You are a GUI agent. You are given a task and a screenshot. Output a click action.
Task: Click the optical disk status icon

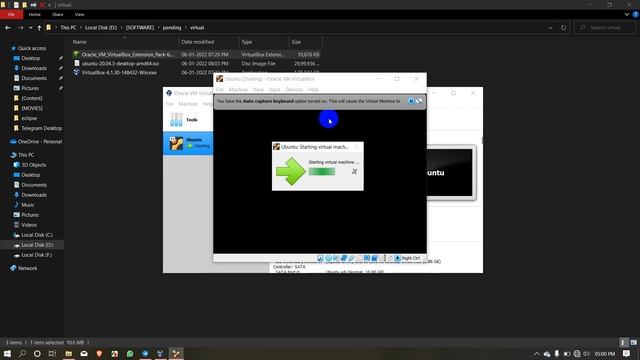328,258
